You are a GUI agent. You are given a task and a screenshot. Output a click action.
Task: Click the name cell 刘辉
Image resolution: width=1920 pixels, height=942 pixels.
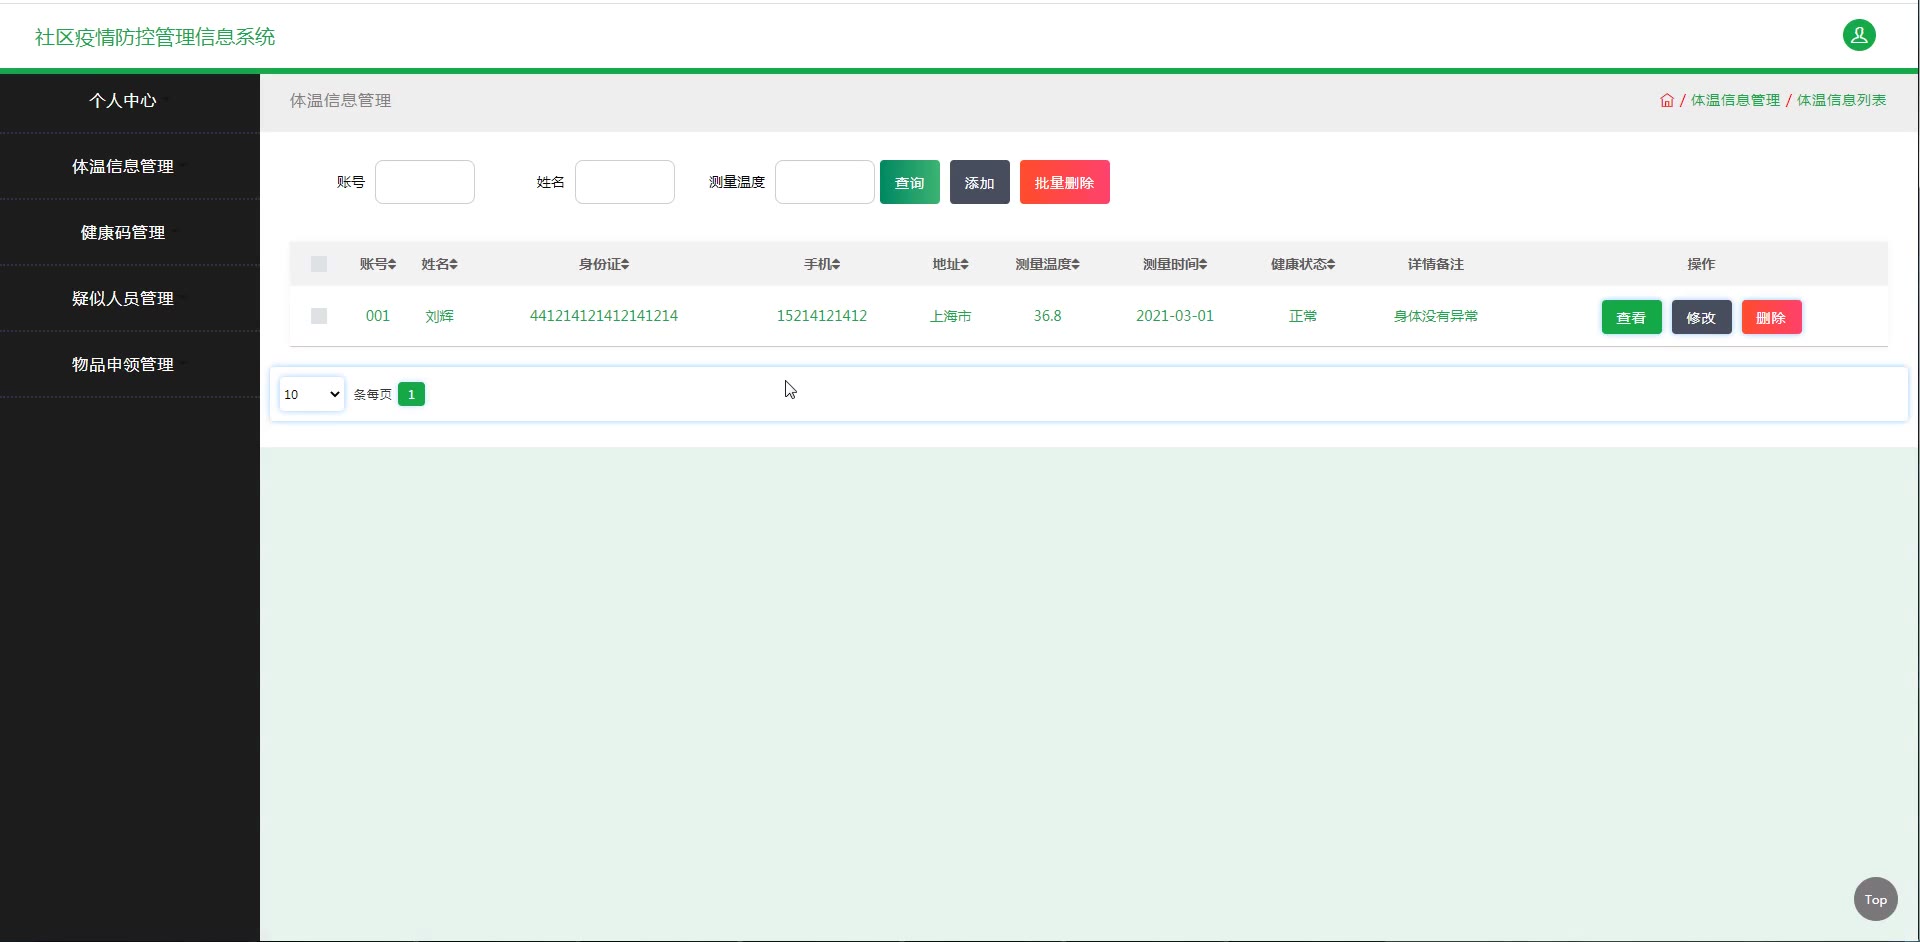pos(439,316)
